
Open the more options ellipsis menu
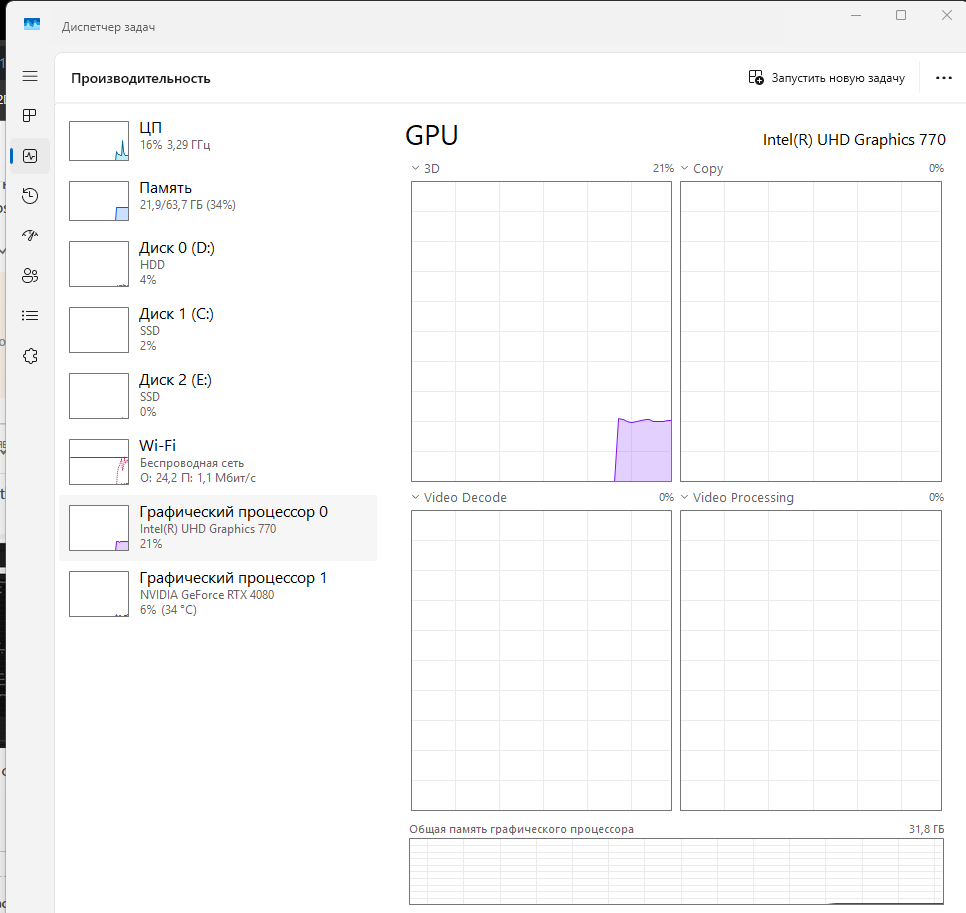(x=943, y=77)
